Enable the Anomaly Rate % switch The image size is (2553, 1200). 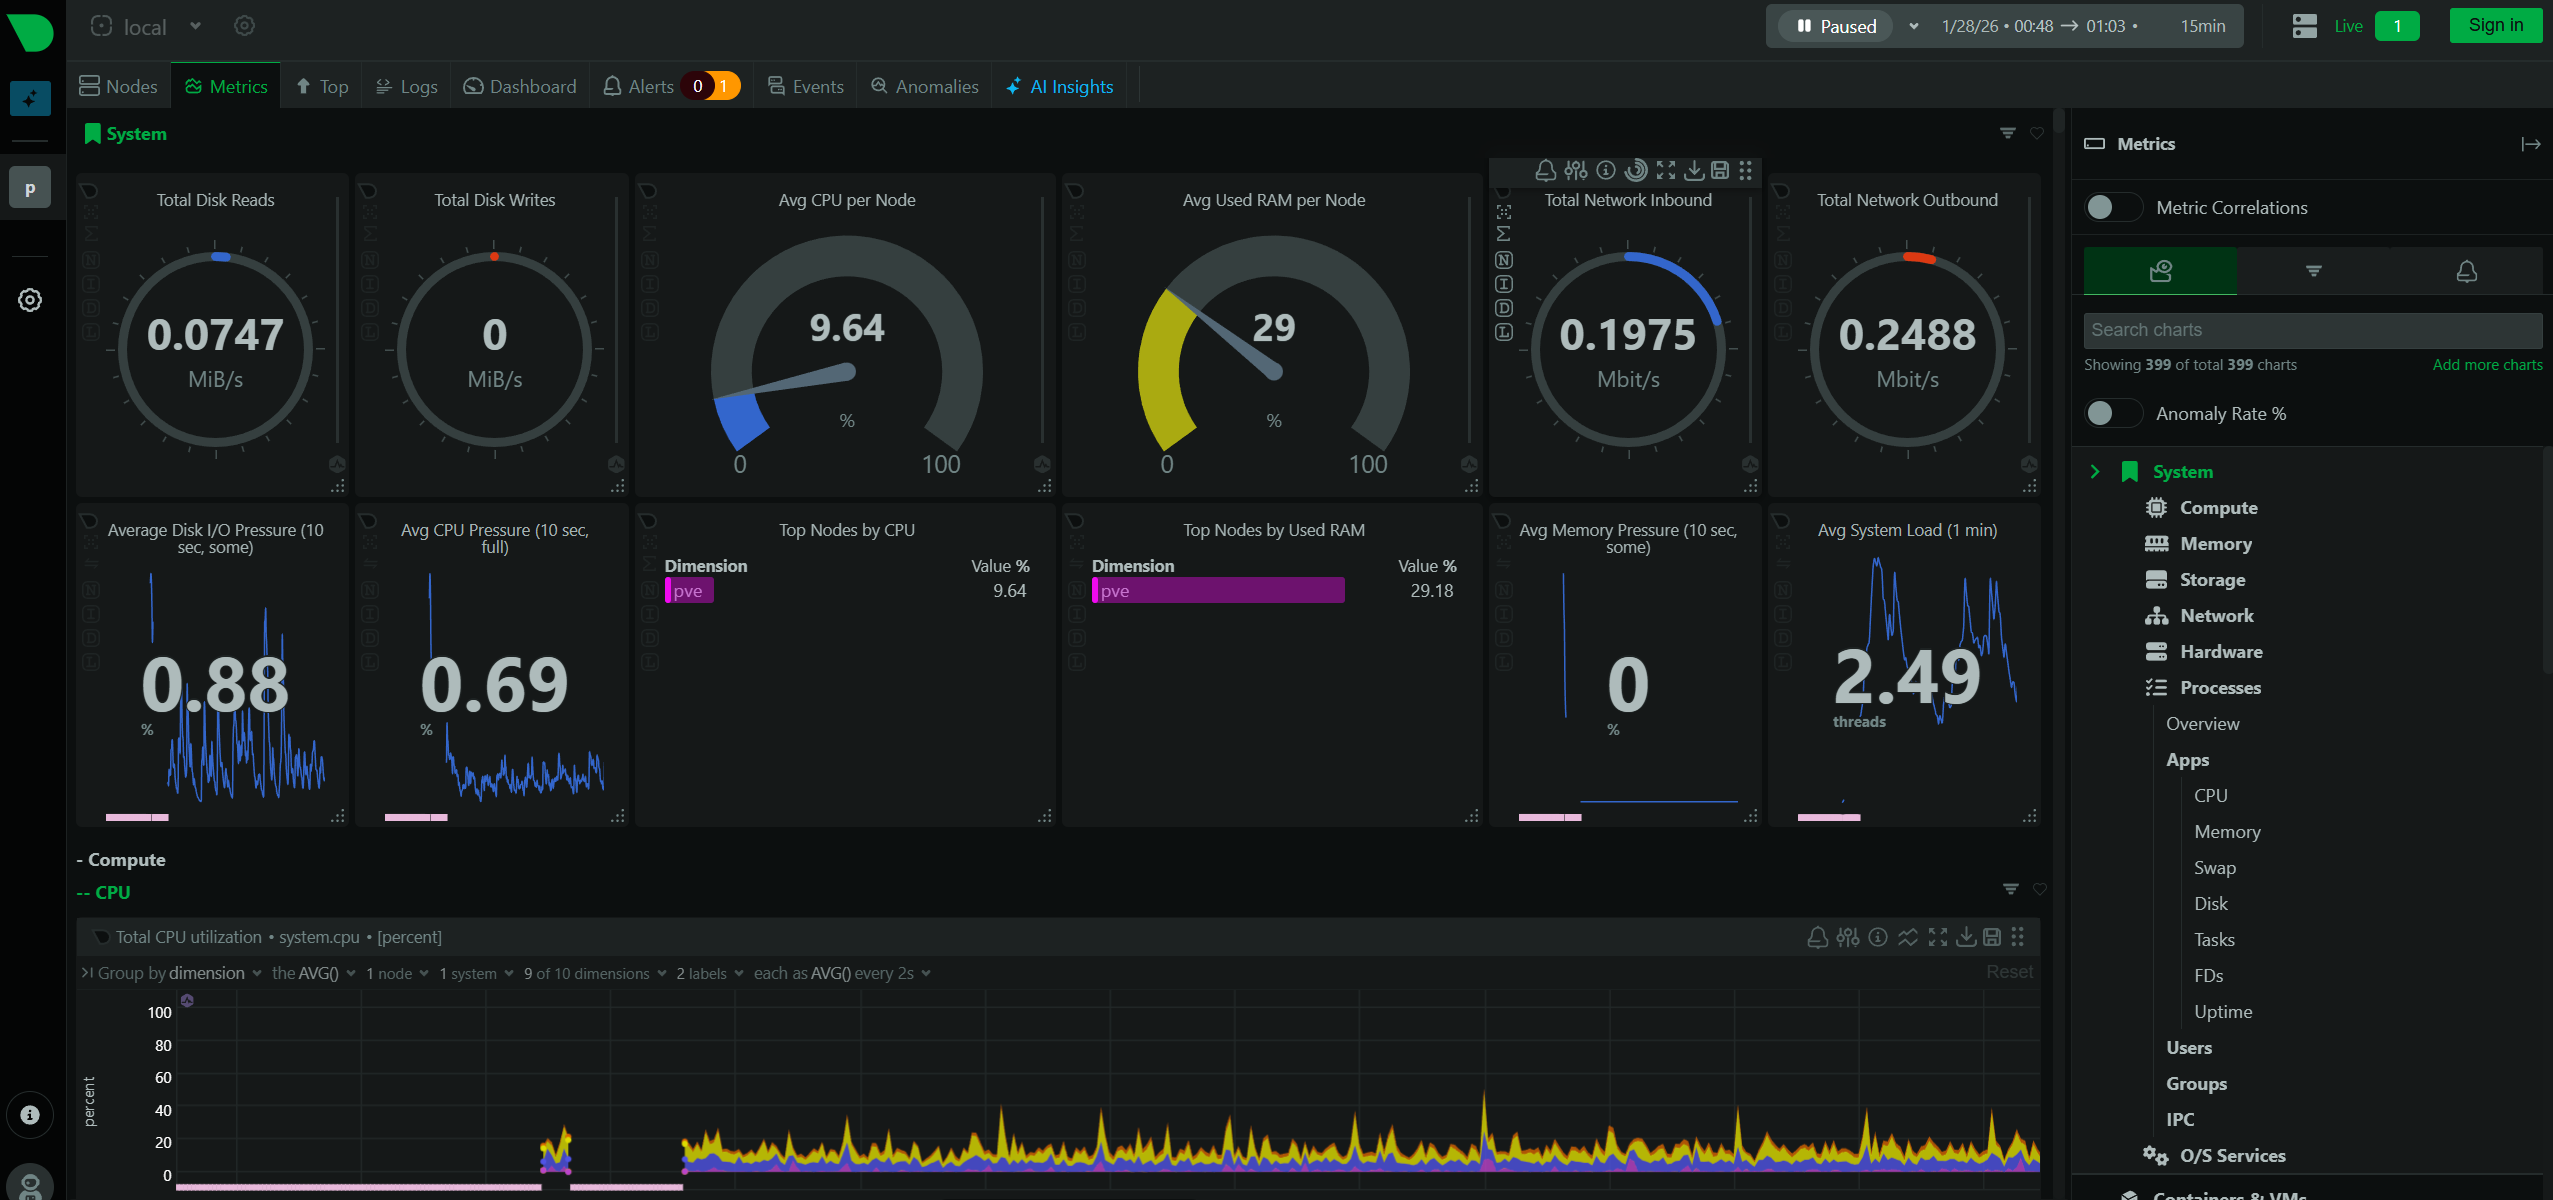2112,413
